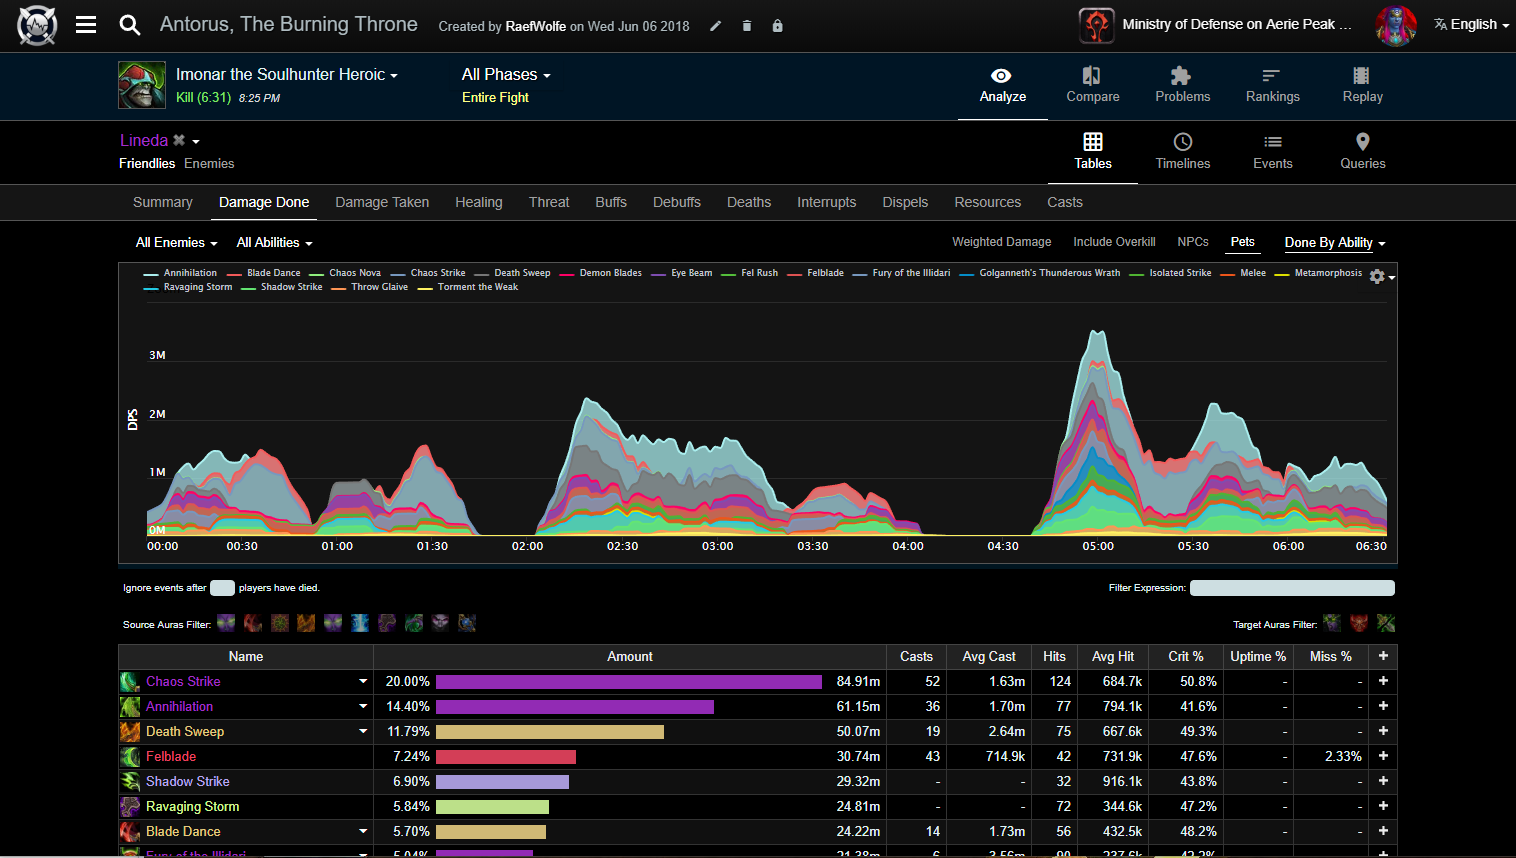Switch to Analyze eye view
This screenshot has width=1516, height=858.
pos(1002,86)
